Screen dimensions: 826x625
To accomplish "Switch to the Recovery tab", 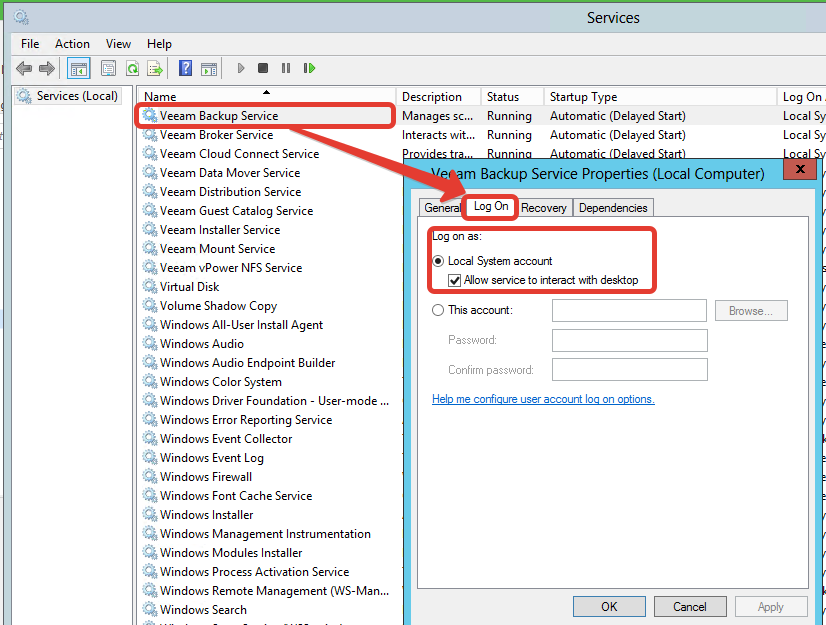I will coord(544,208).
